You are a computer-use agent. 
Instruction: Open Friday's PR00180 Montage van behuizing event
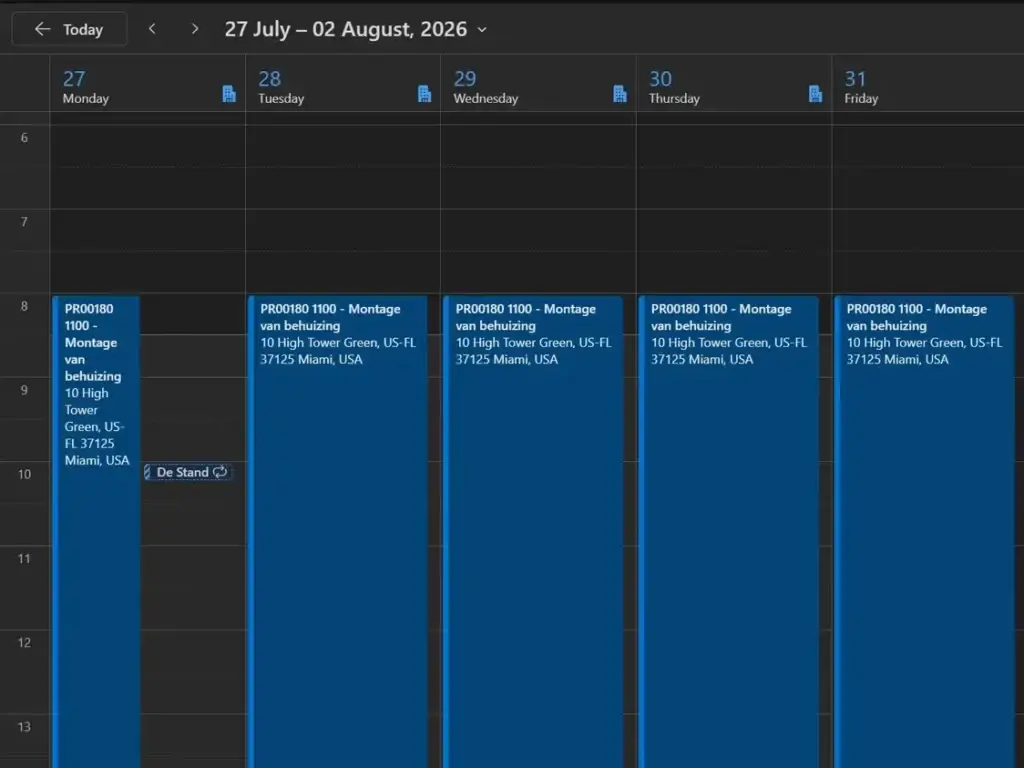[x=924, y=532]
